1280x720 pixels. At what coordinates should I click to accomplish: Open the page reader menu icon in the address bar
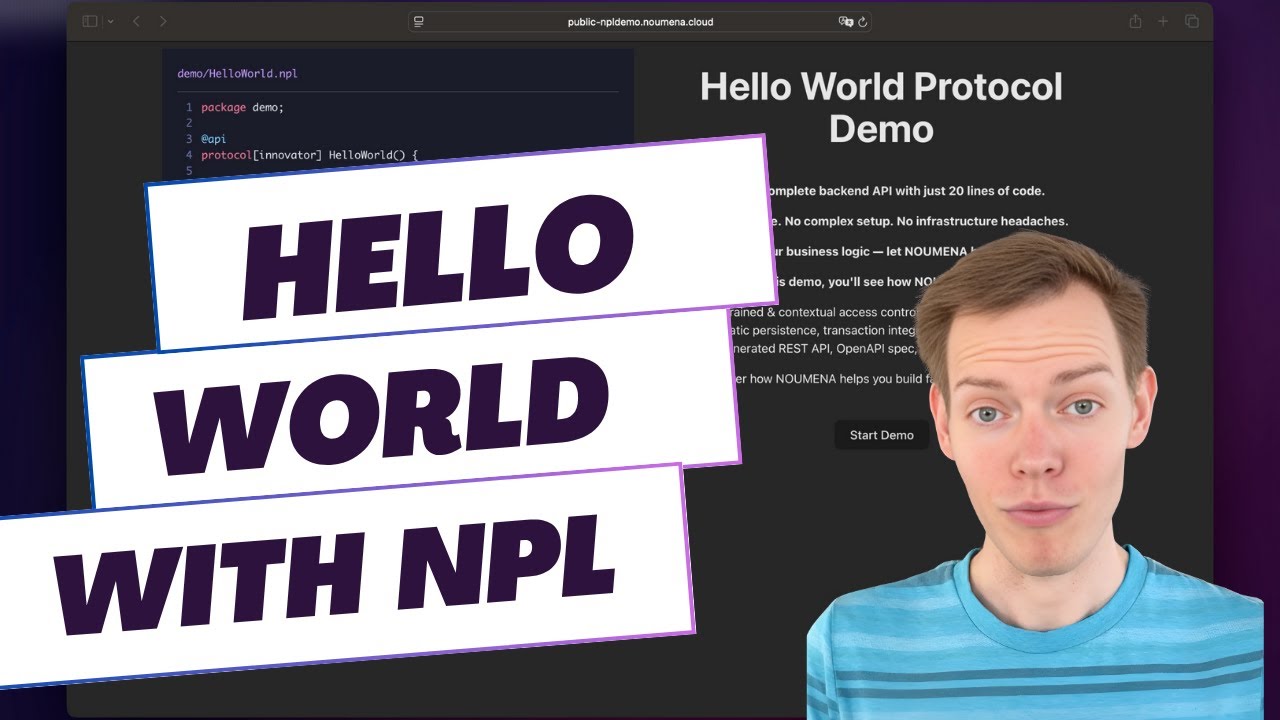coord(419,22)
